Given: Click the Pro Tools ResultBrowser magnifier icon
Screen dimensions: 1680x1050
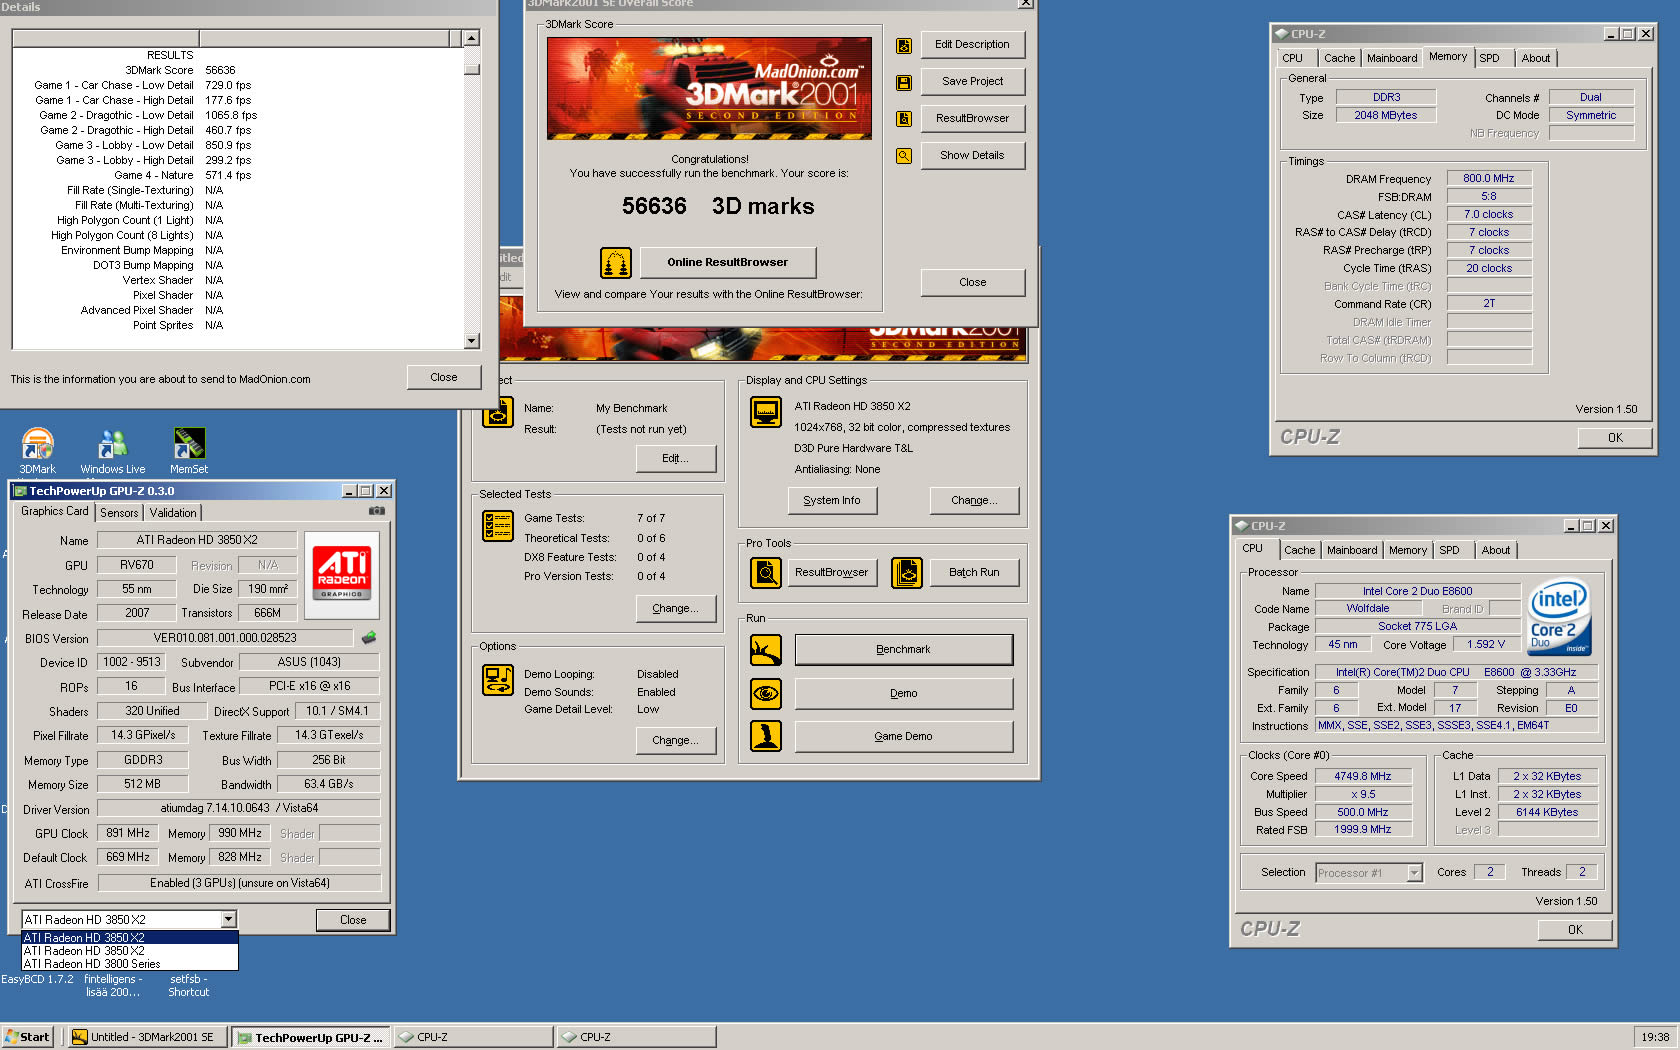Looking at the screenshot, I should (x=766, y=573).
